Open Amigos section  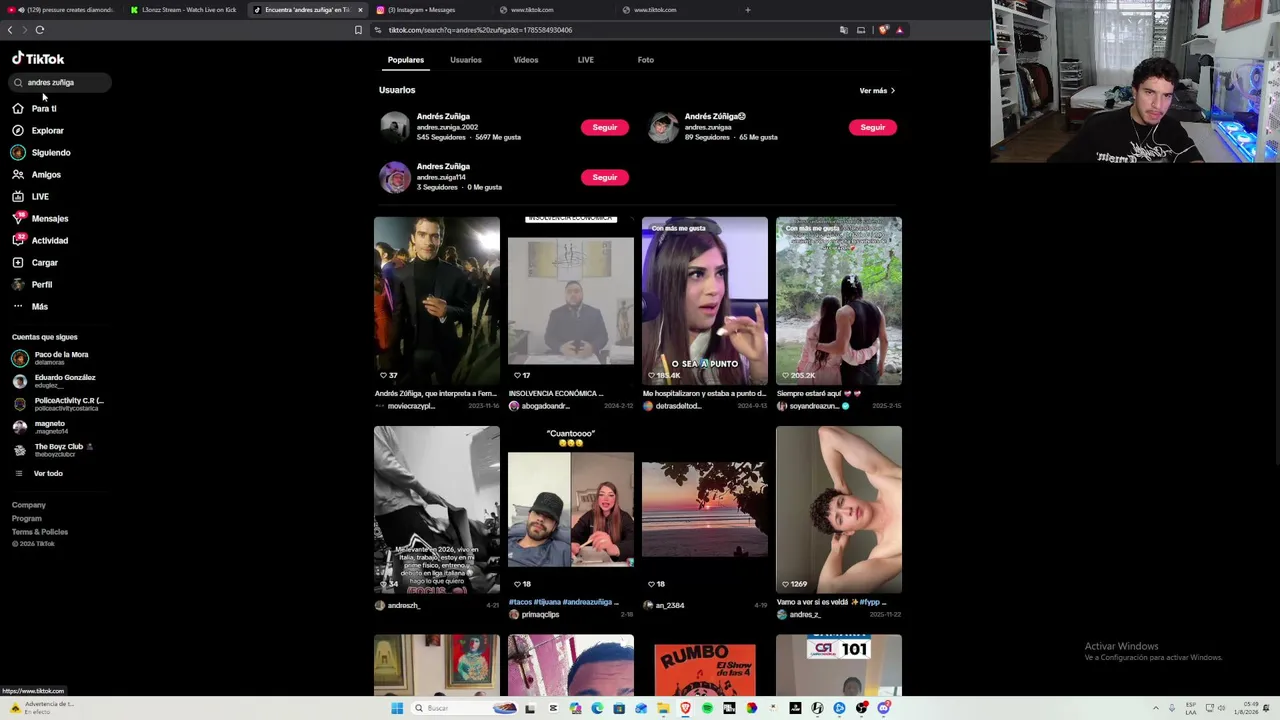coord(46,174)
